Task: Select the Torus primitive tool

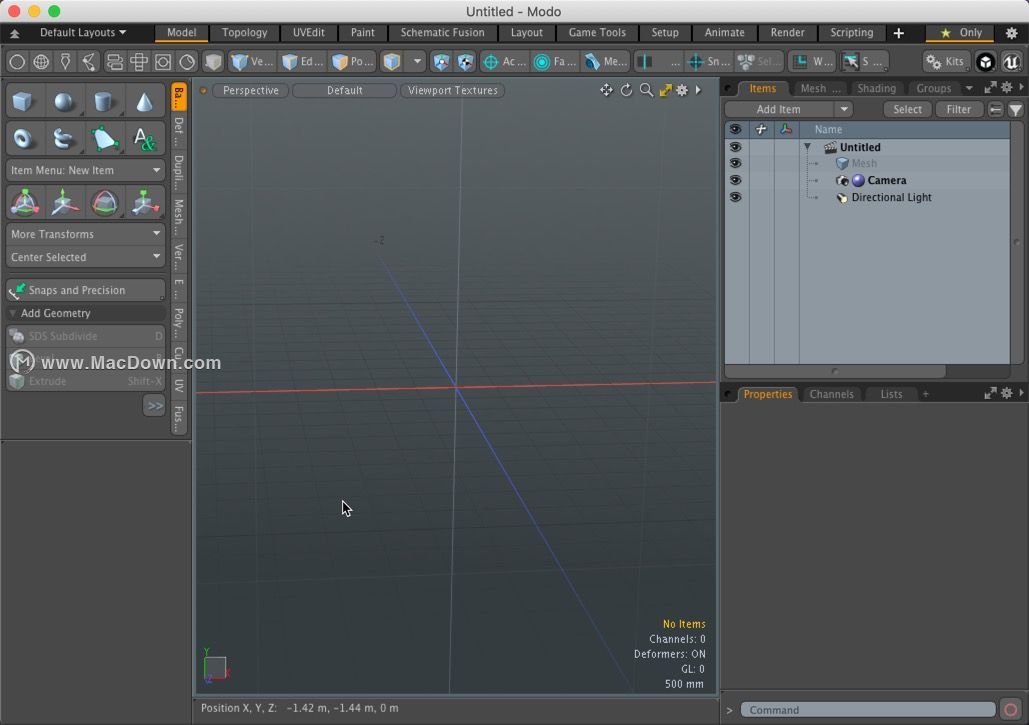Action: click(24, 138)
